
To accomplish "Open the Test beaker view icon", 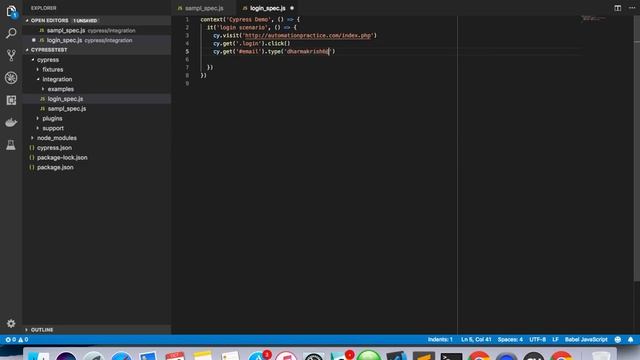I will pos(11,144).
